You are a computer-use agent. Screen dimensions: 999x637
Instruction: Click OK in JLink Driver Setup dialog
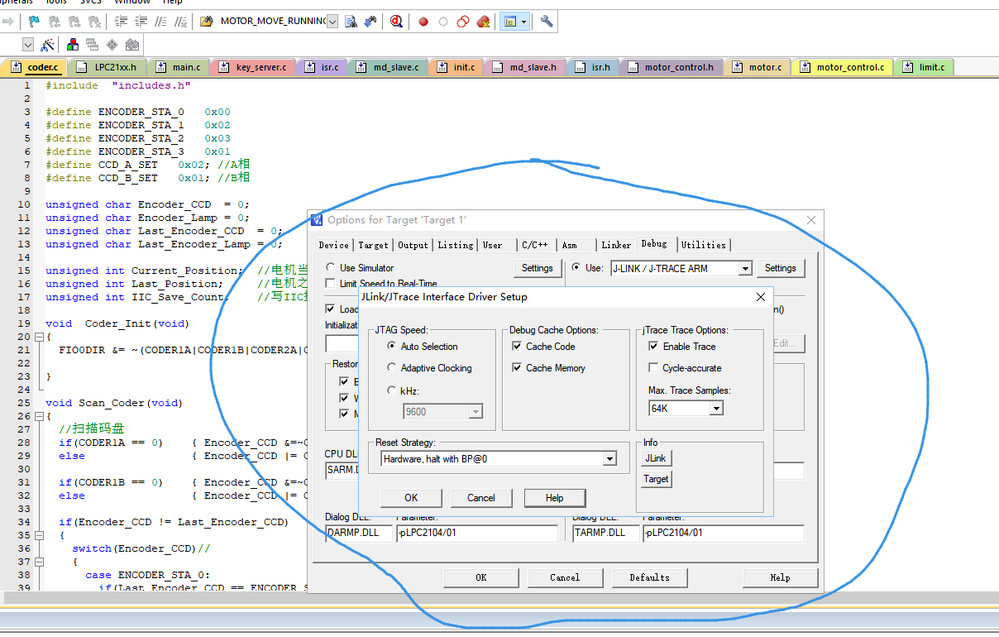point(411,497)
